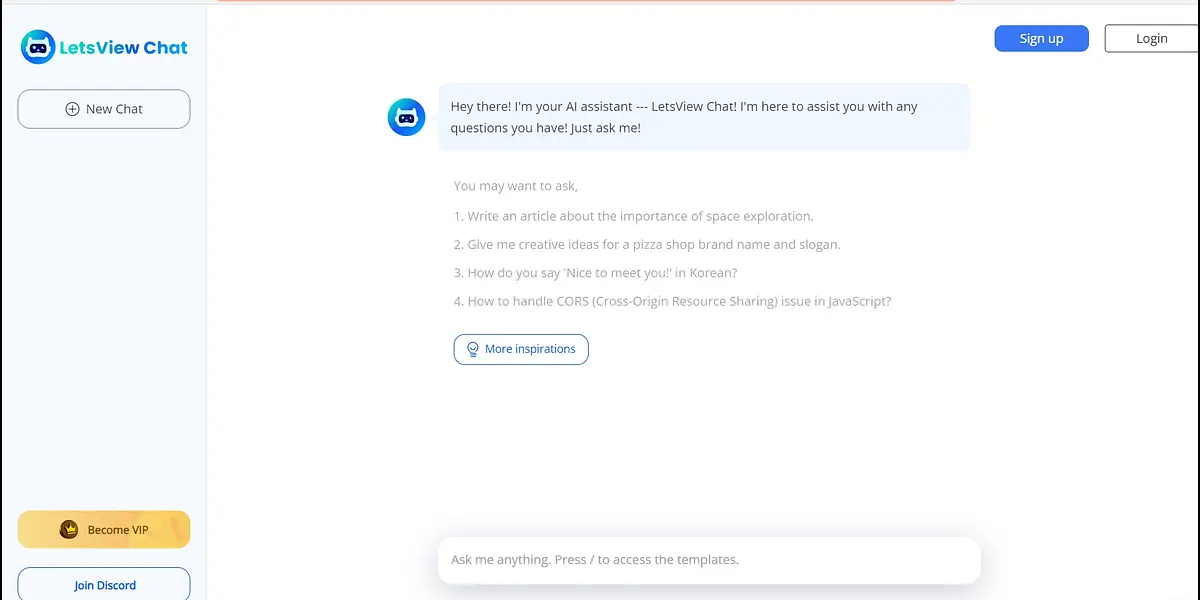Focus the 'Ask me anything' input field
The height and width of the screenshot is (600, 1200).
pos(708,560)
